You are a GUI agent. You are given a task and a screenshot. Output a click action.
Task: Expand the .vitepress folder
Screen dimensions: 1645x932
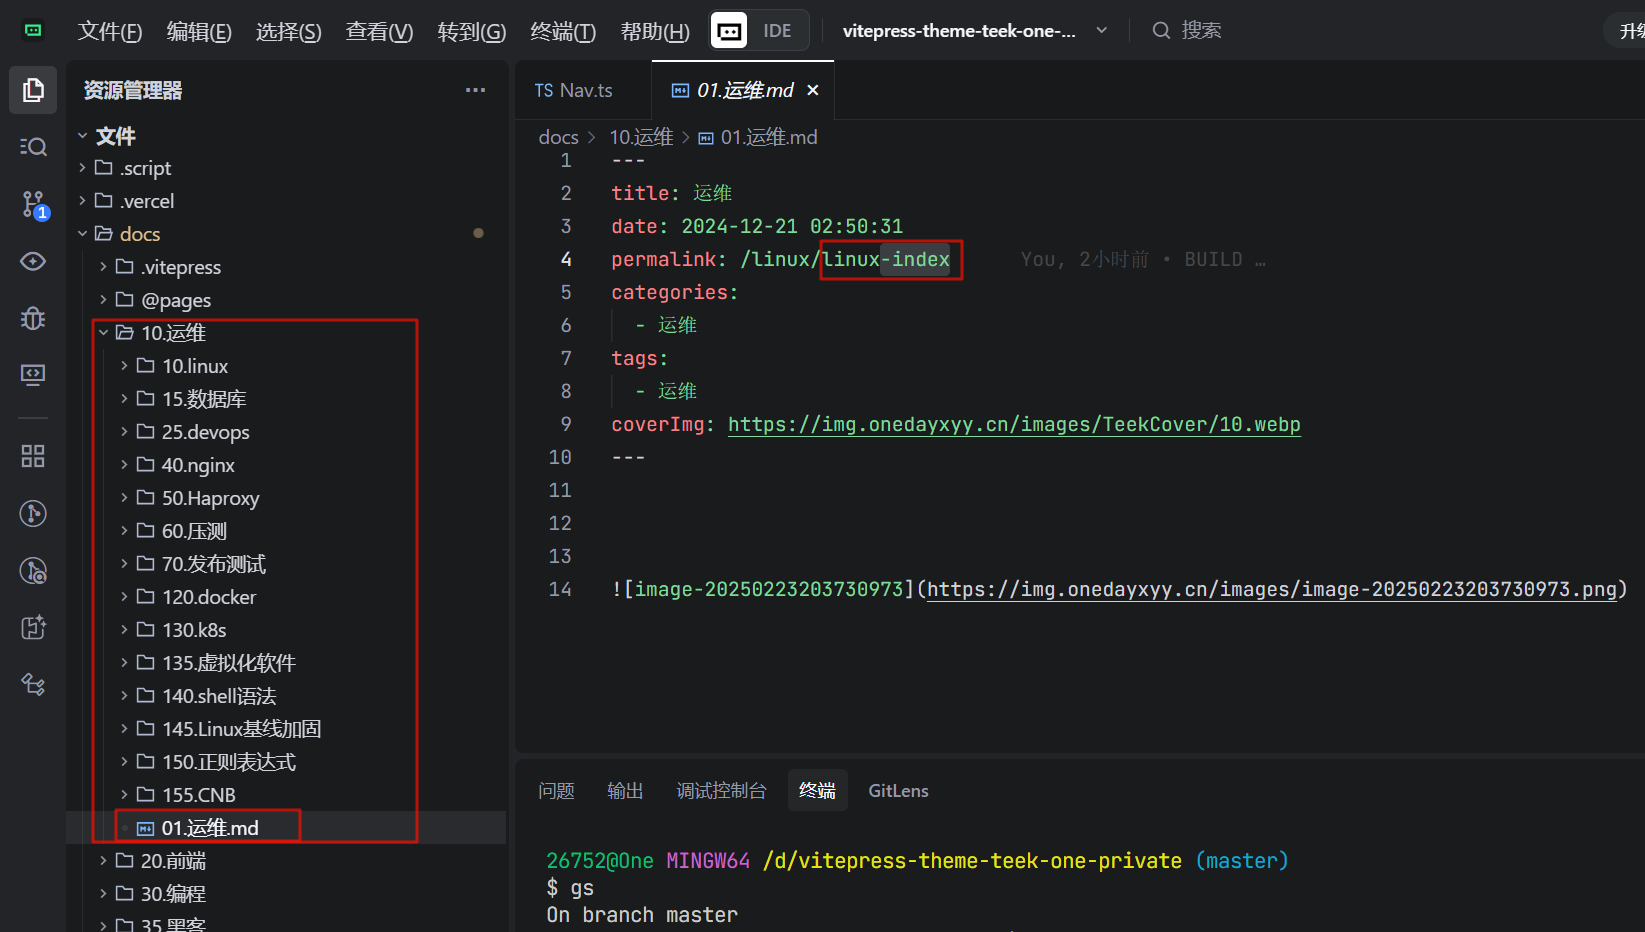point(103,267)
